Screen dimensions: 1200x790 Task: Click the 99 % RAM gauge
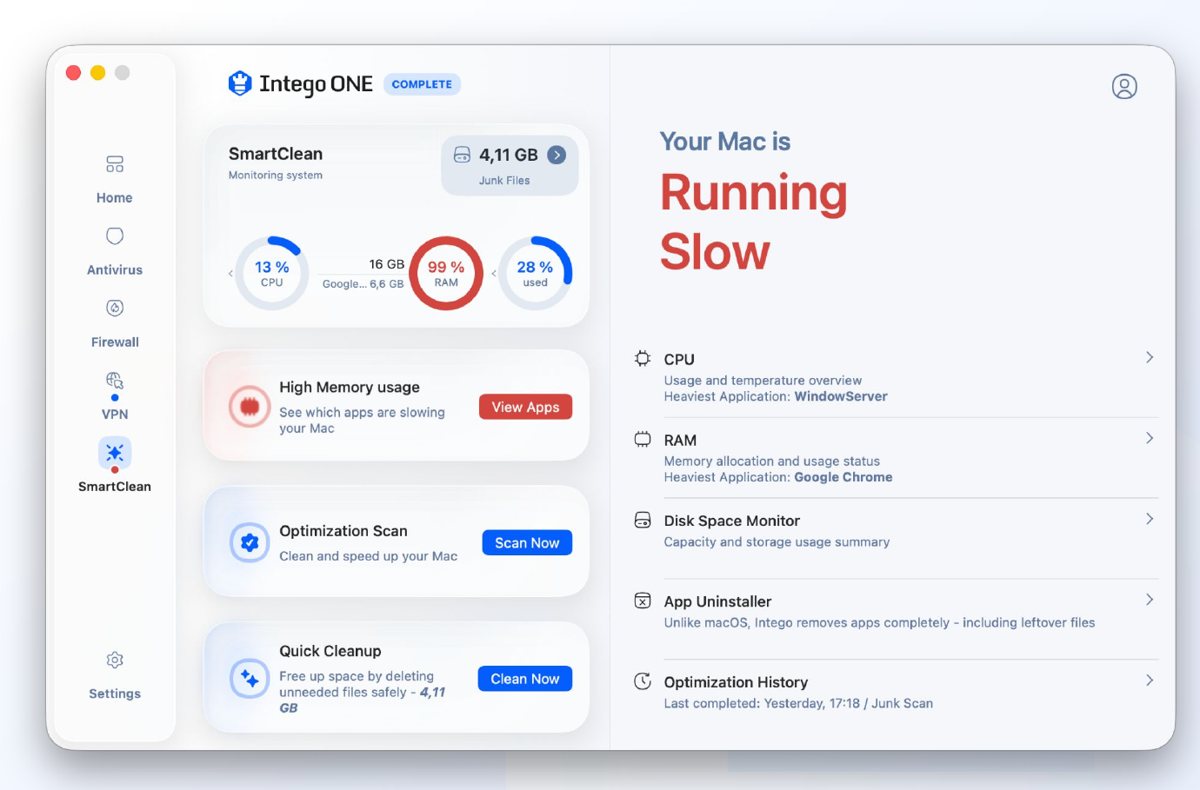[446, 273]
